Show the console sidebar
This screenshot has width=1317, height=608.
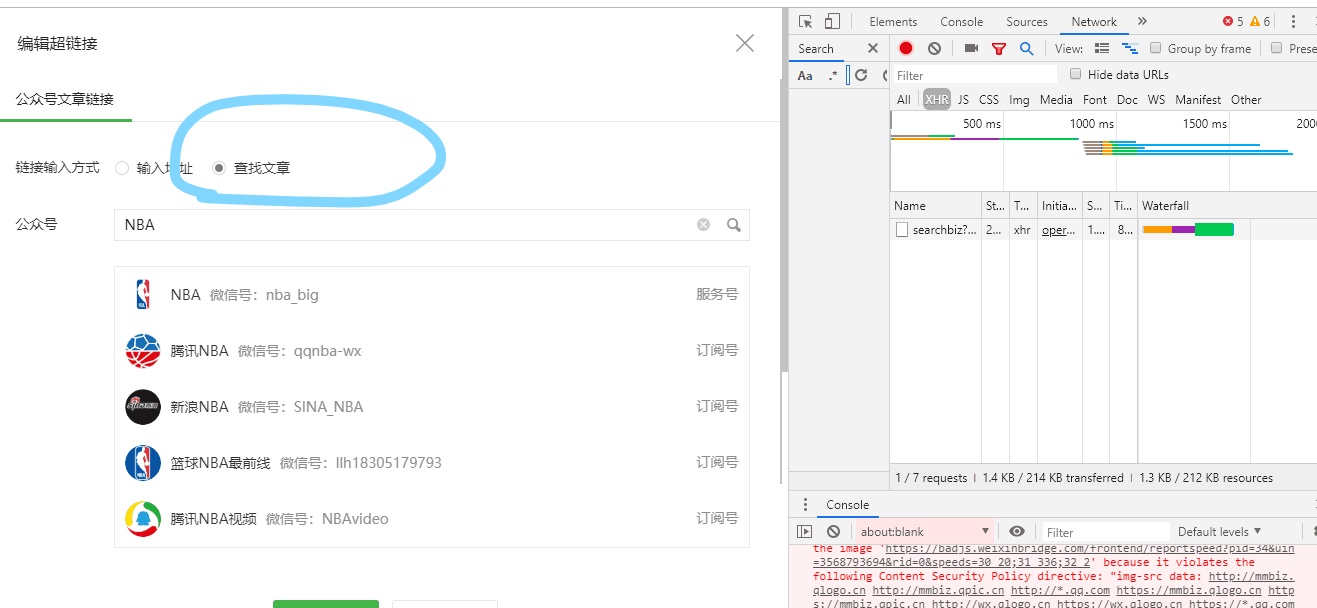[805, 532]
